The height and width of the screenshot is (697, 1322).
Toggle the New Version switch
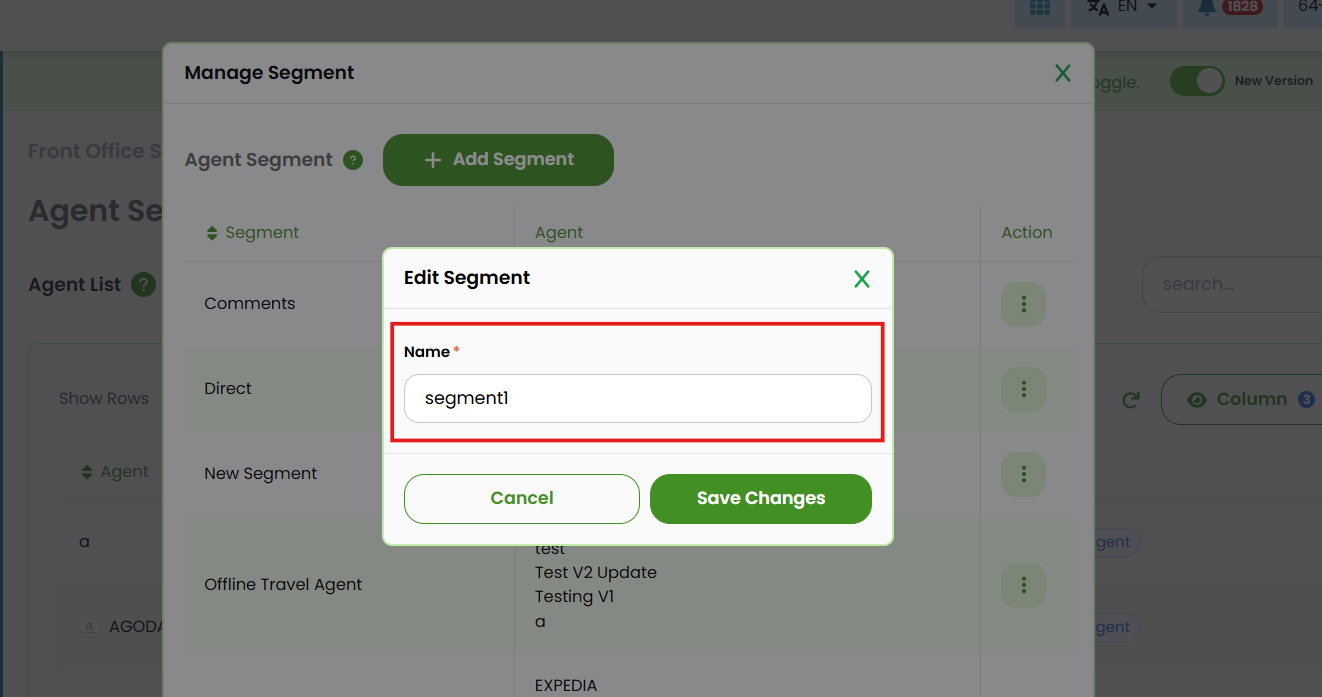click(x=1197, y=81)
